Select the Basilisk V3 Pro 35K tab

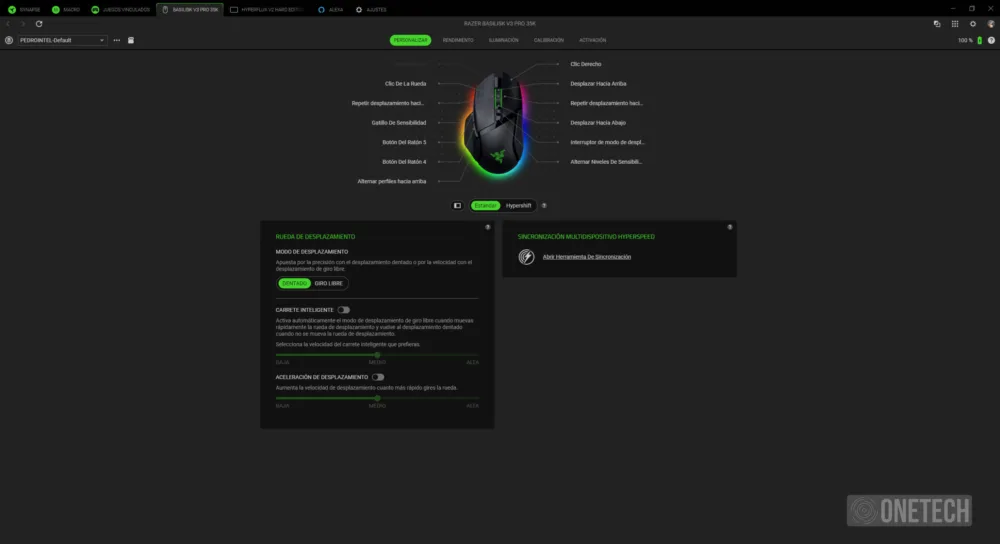pyautogui.click(x=190, y=10)
